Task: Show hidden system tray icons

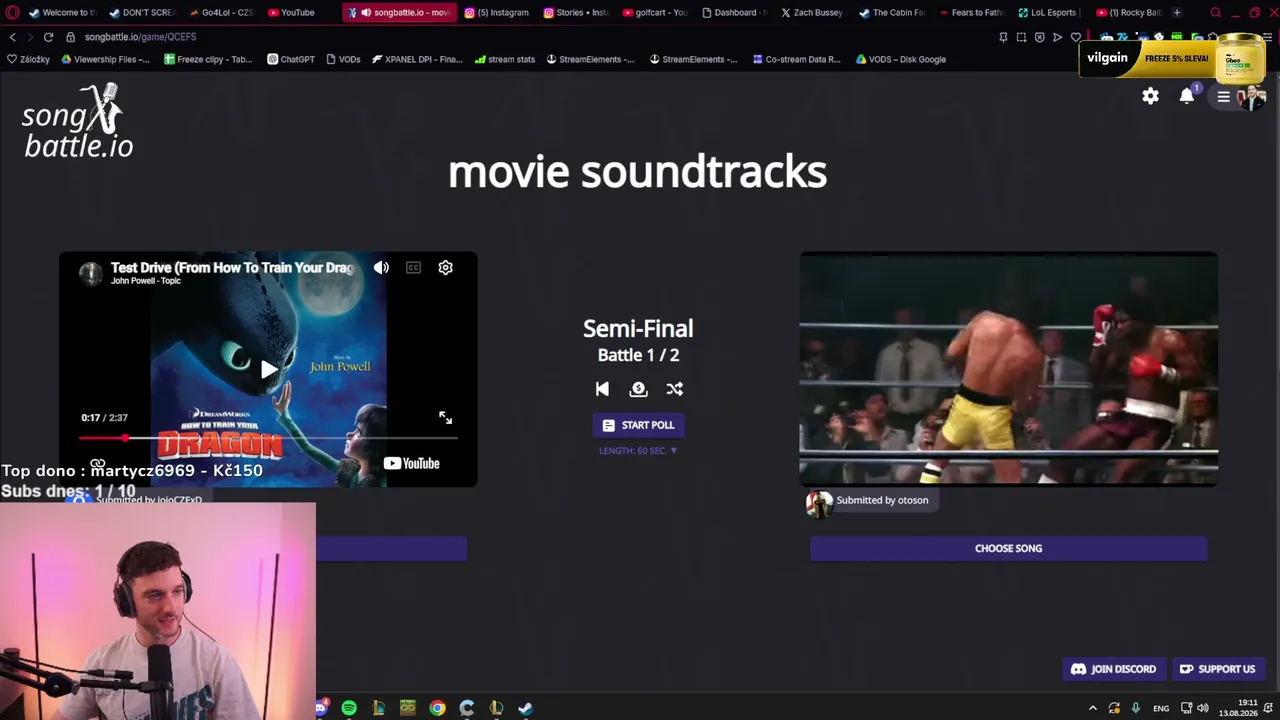Action: (x=1092, y=708)
